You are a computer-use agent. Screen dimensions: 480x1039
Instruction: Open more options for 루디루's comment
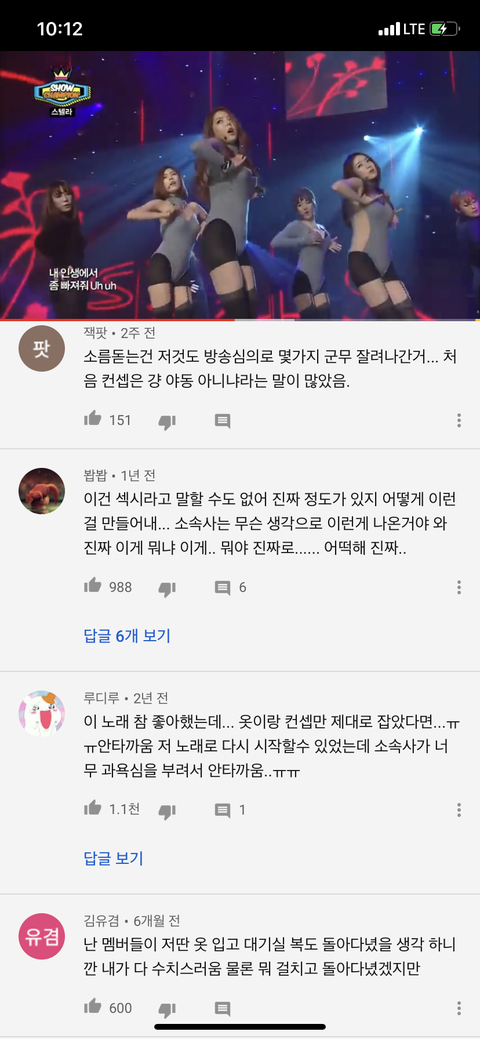coord(459,810)
